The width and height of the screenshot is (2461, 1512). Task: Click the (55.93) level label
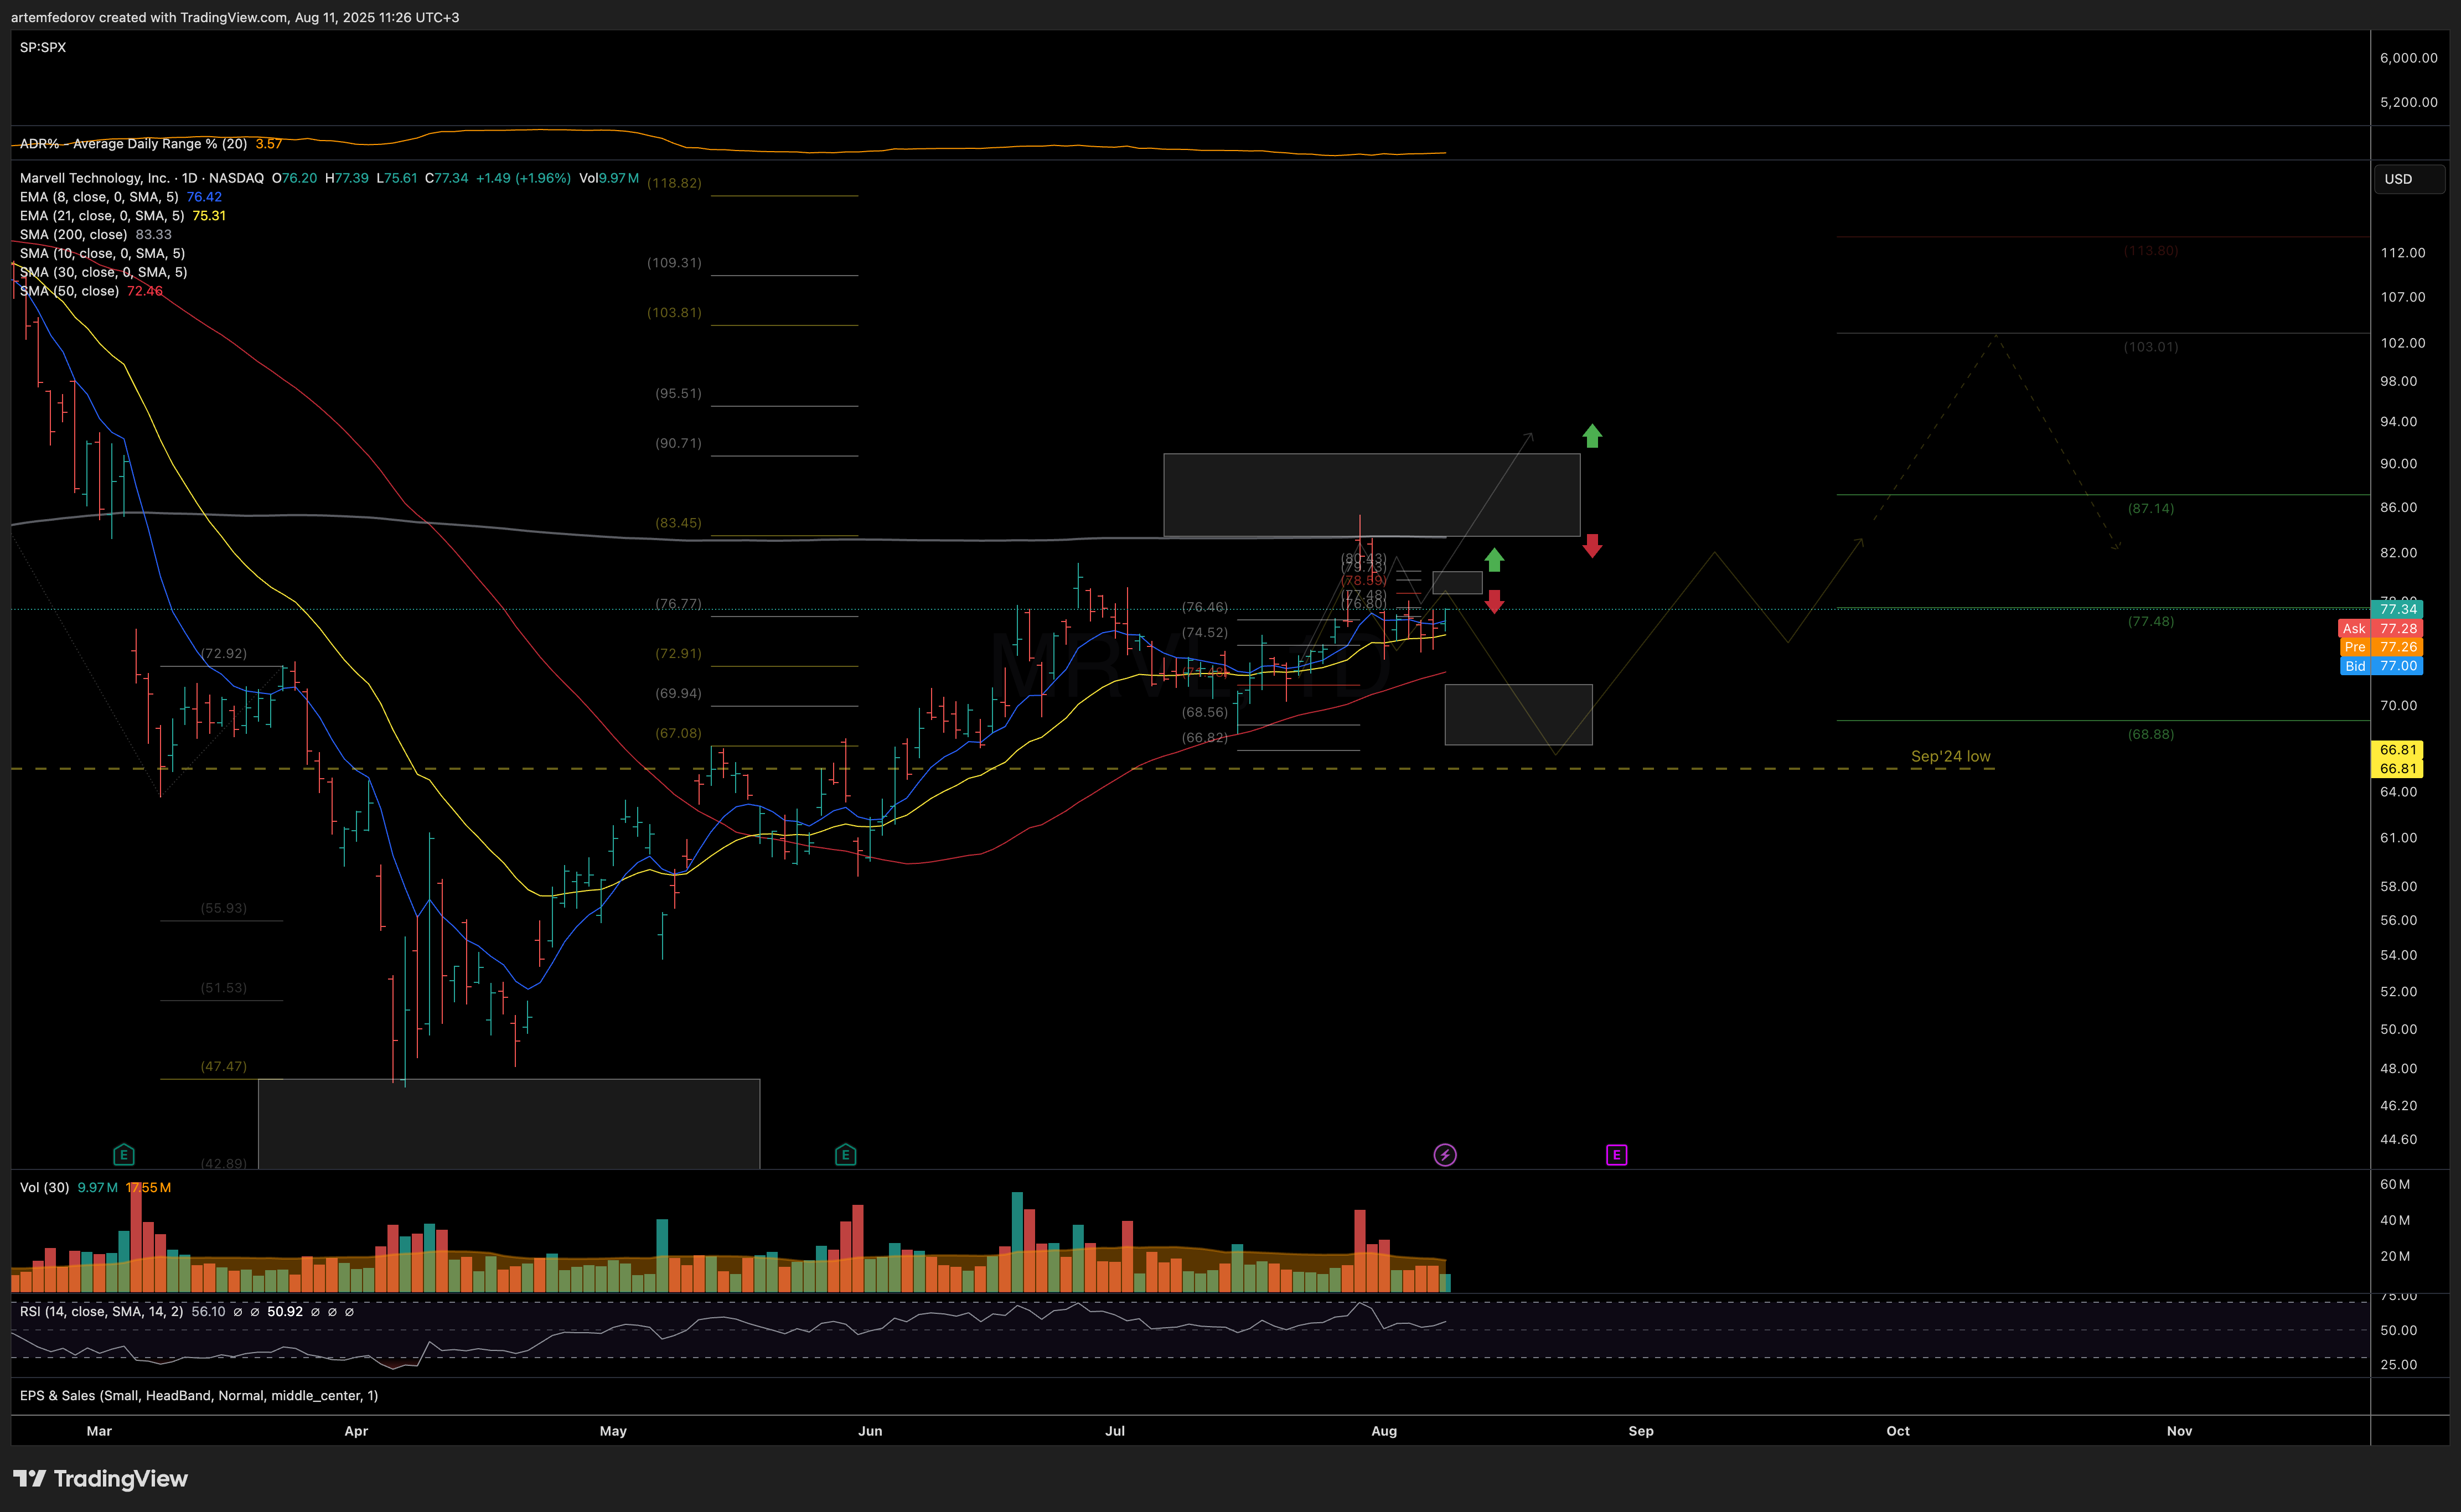click(x=223, y=909)
